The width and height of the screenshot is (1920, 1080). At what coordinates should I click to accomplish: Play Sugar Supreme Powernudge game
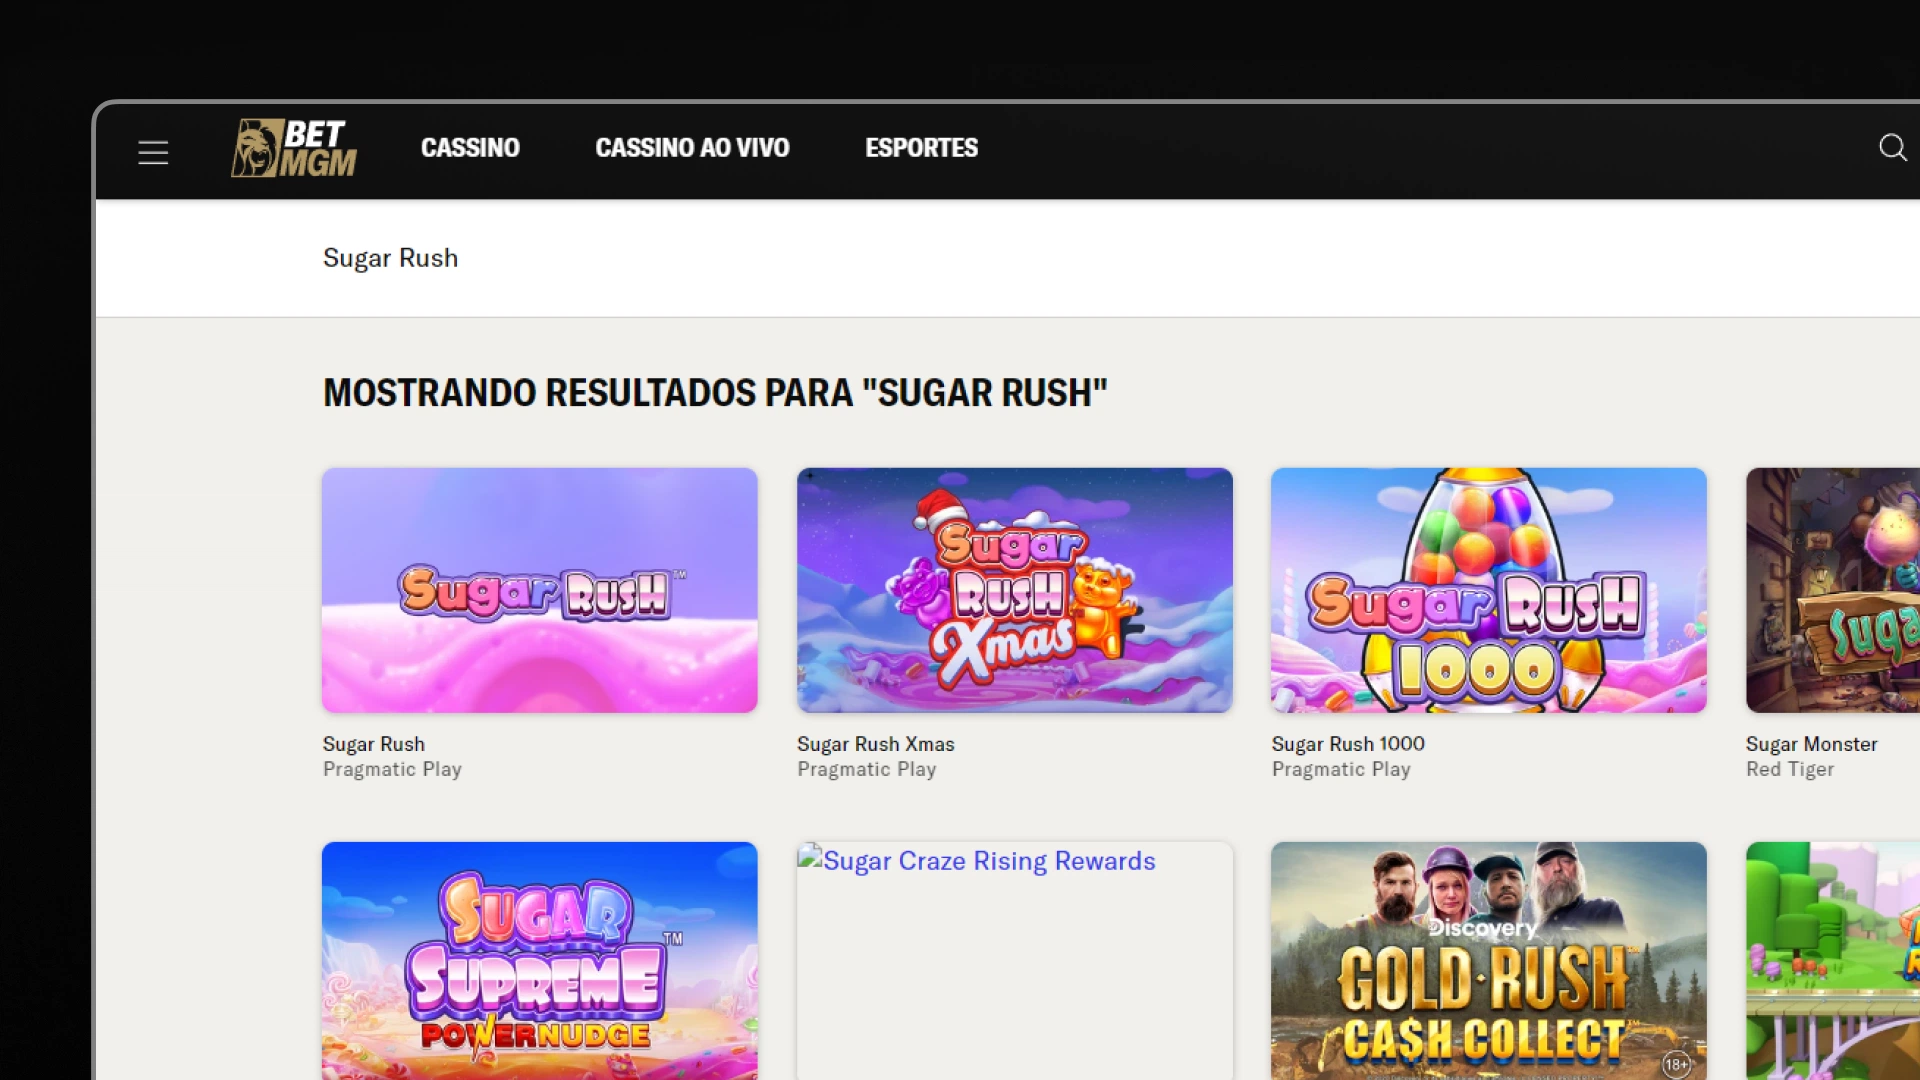540,961
